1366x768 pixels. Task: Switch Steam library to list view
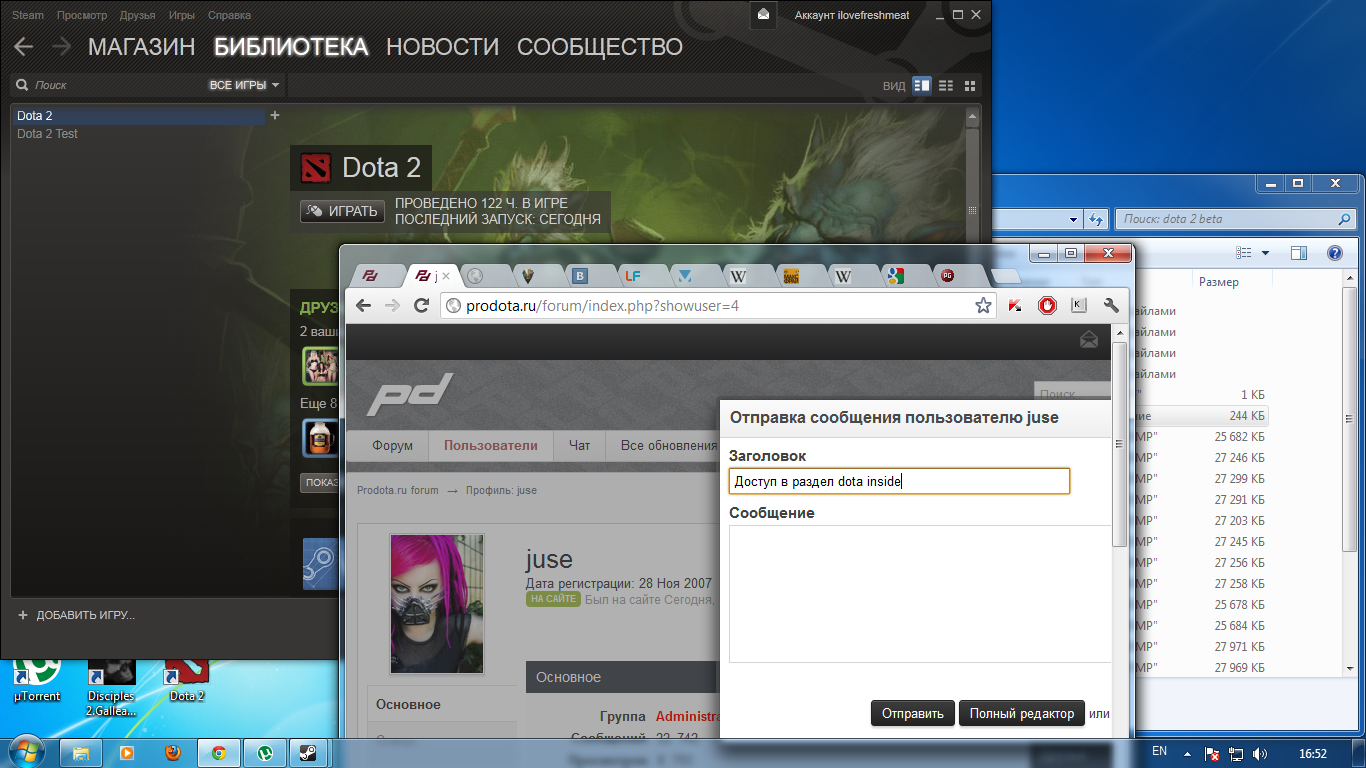tap(945, 86)
